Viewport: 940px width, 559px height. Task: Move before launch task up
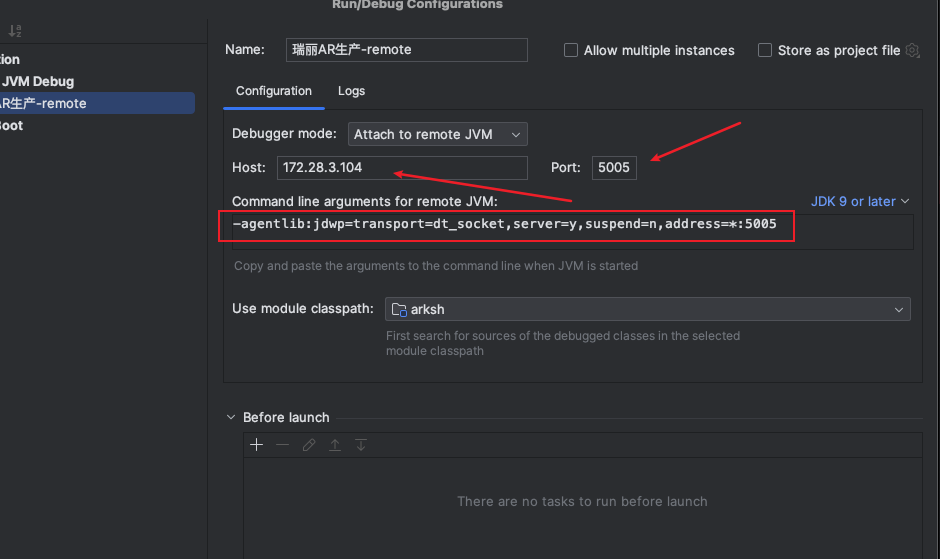tap(335, 445)
